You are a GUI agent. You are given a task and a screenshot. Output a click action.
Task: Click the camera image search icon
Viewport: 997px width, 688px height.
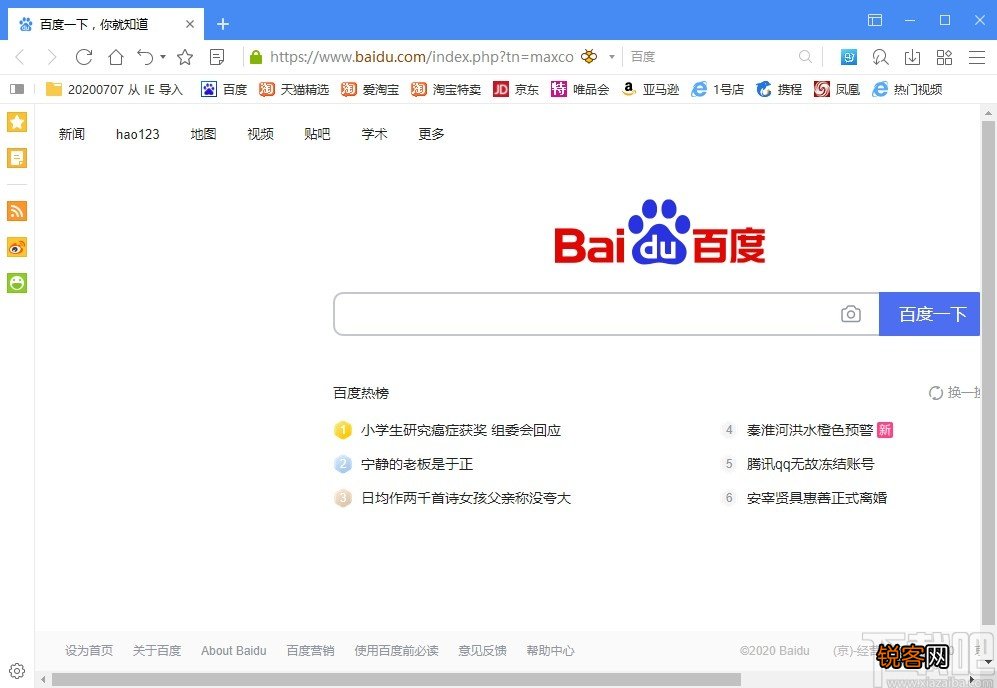click(851, 314)
